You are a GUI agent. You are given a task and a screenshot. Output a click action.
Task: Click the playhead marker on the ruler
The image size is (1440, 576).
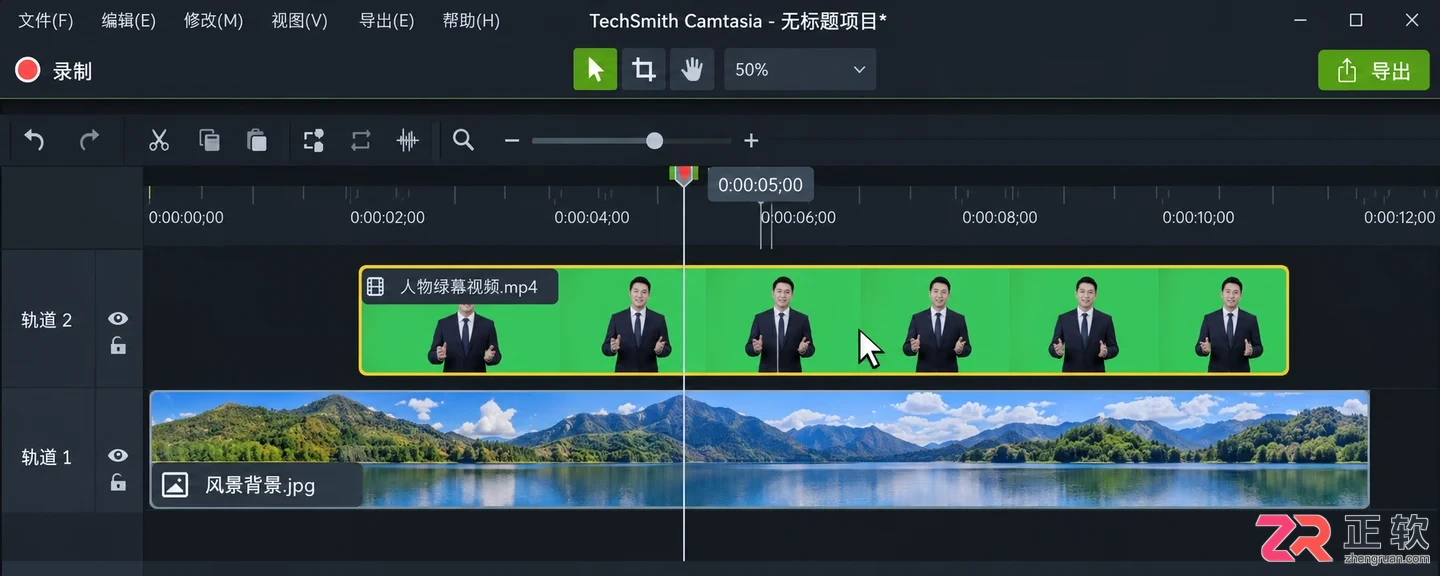(683, 175)
